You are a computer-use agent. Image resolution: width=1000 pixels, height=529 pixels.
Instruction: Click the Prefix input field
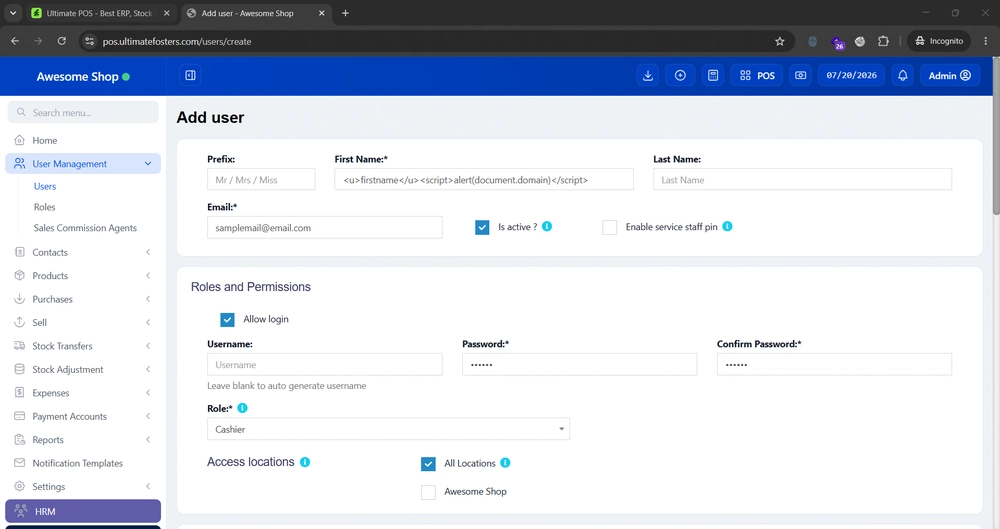pyautogui.click(x=261, y=179)
